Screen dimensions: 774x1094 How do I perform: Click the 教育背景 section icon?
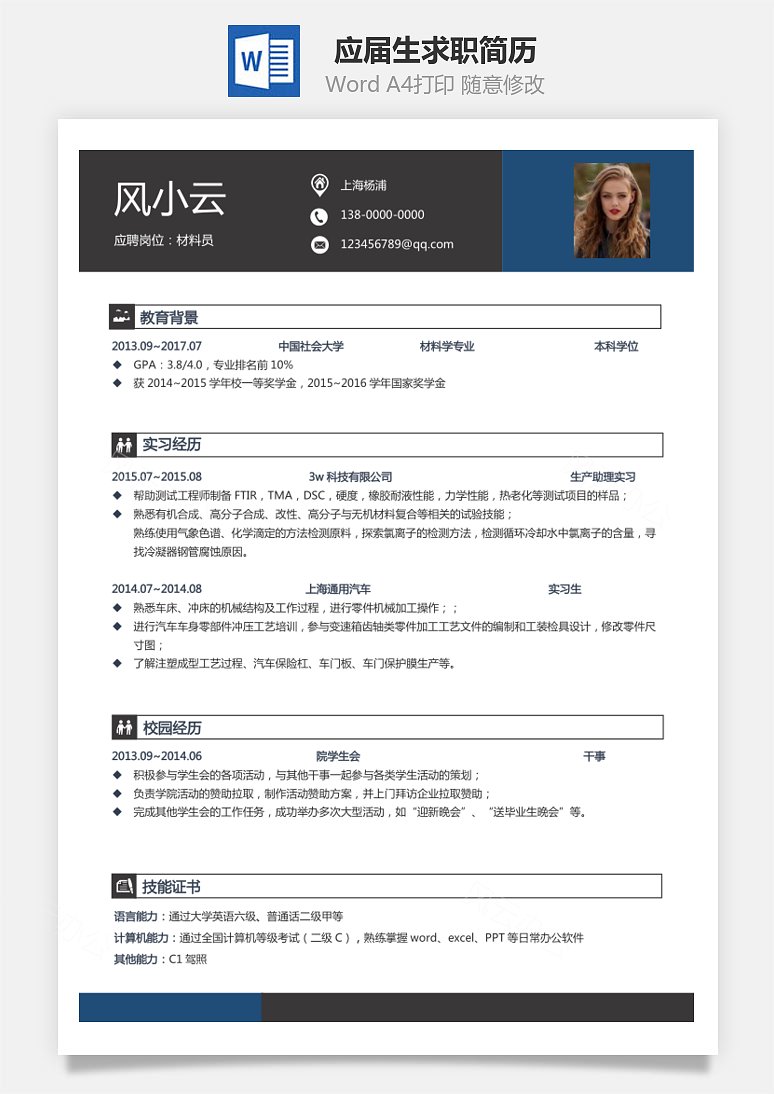click(121, 317)
